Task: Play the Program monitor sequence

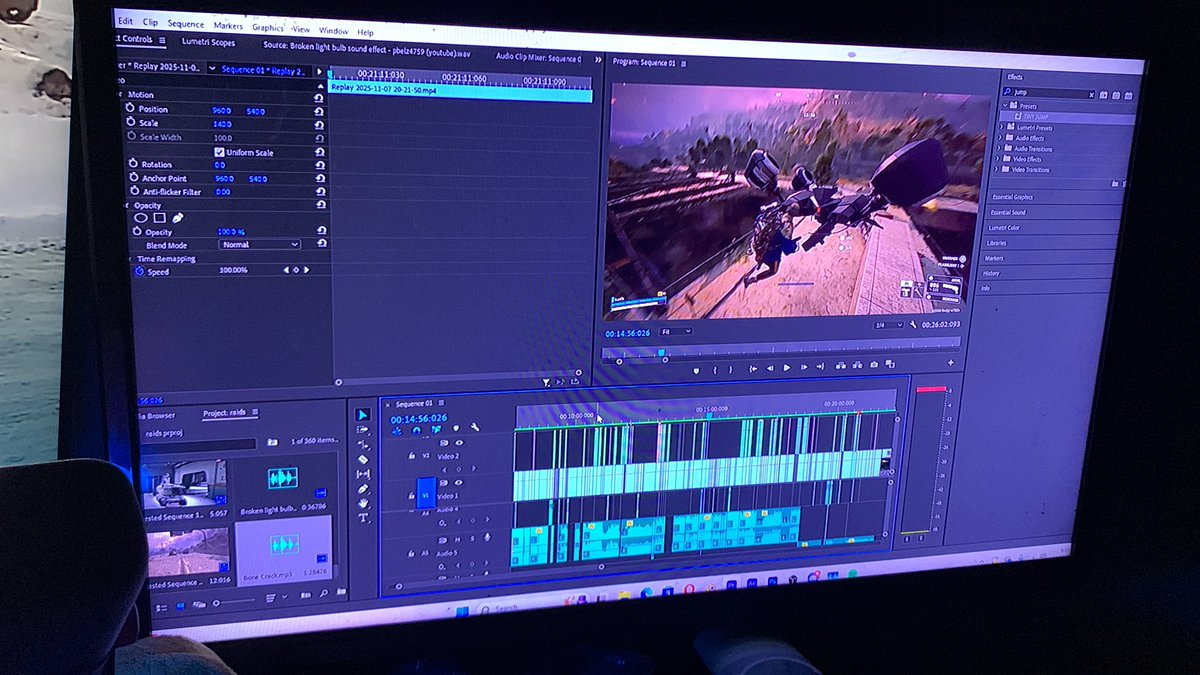Action: coord(786,368)
